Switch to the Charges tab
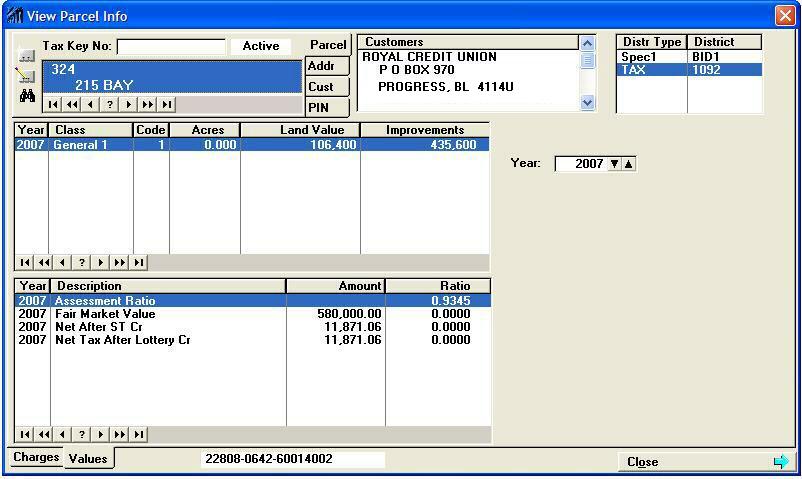The height and width of the screenshot is (479, 802). [x=36, y=458]
